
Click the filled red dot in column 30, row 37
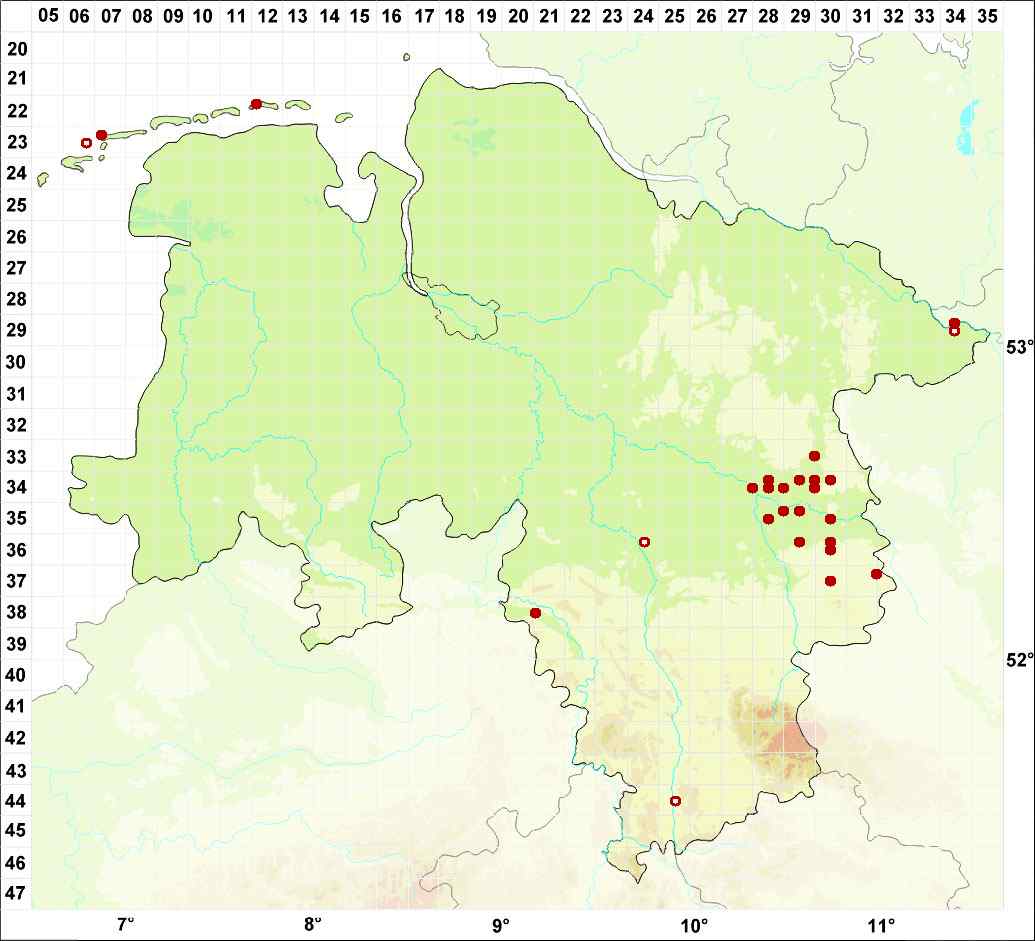click(x=830, y=581)
